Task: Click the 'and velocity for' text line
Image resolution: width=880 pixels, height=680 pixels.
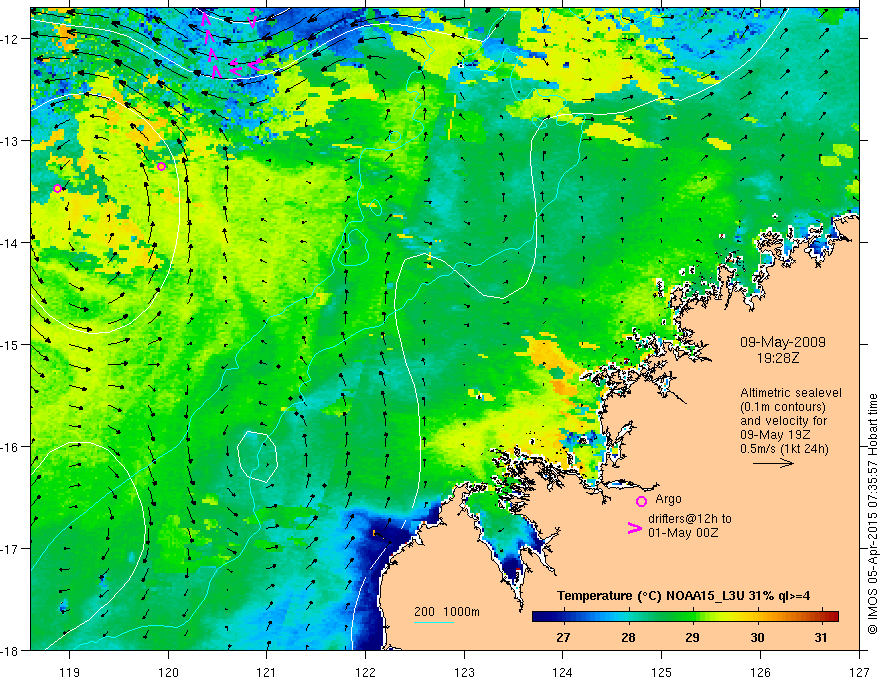Action: tap(783, 421)
